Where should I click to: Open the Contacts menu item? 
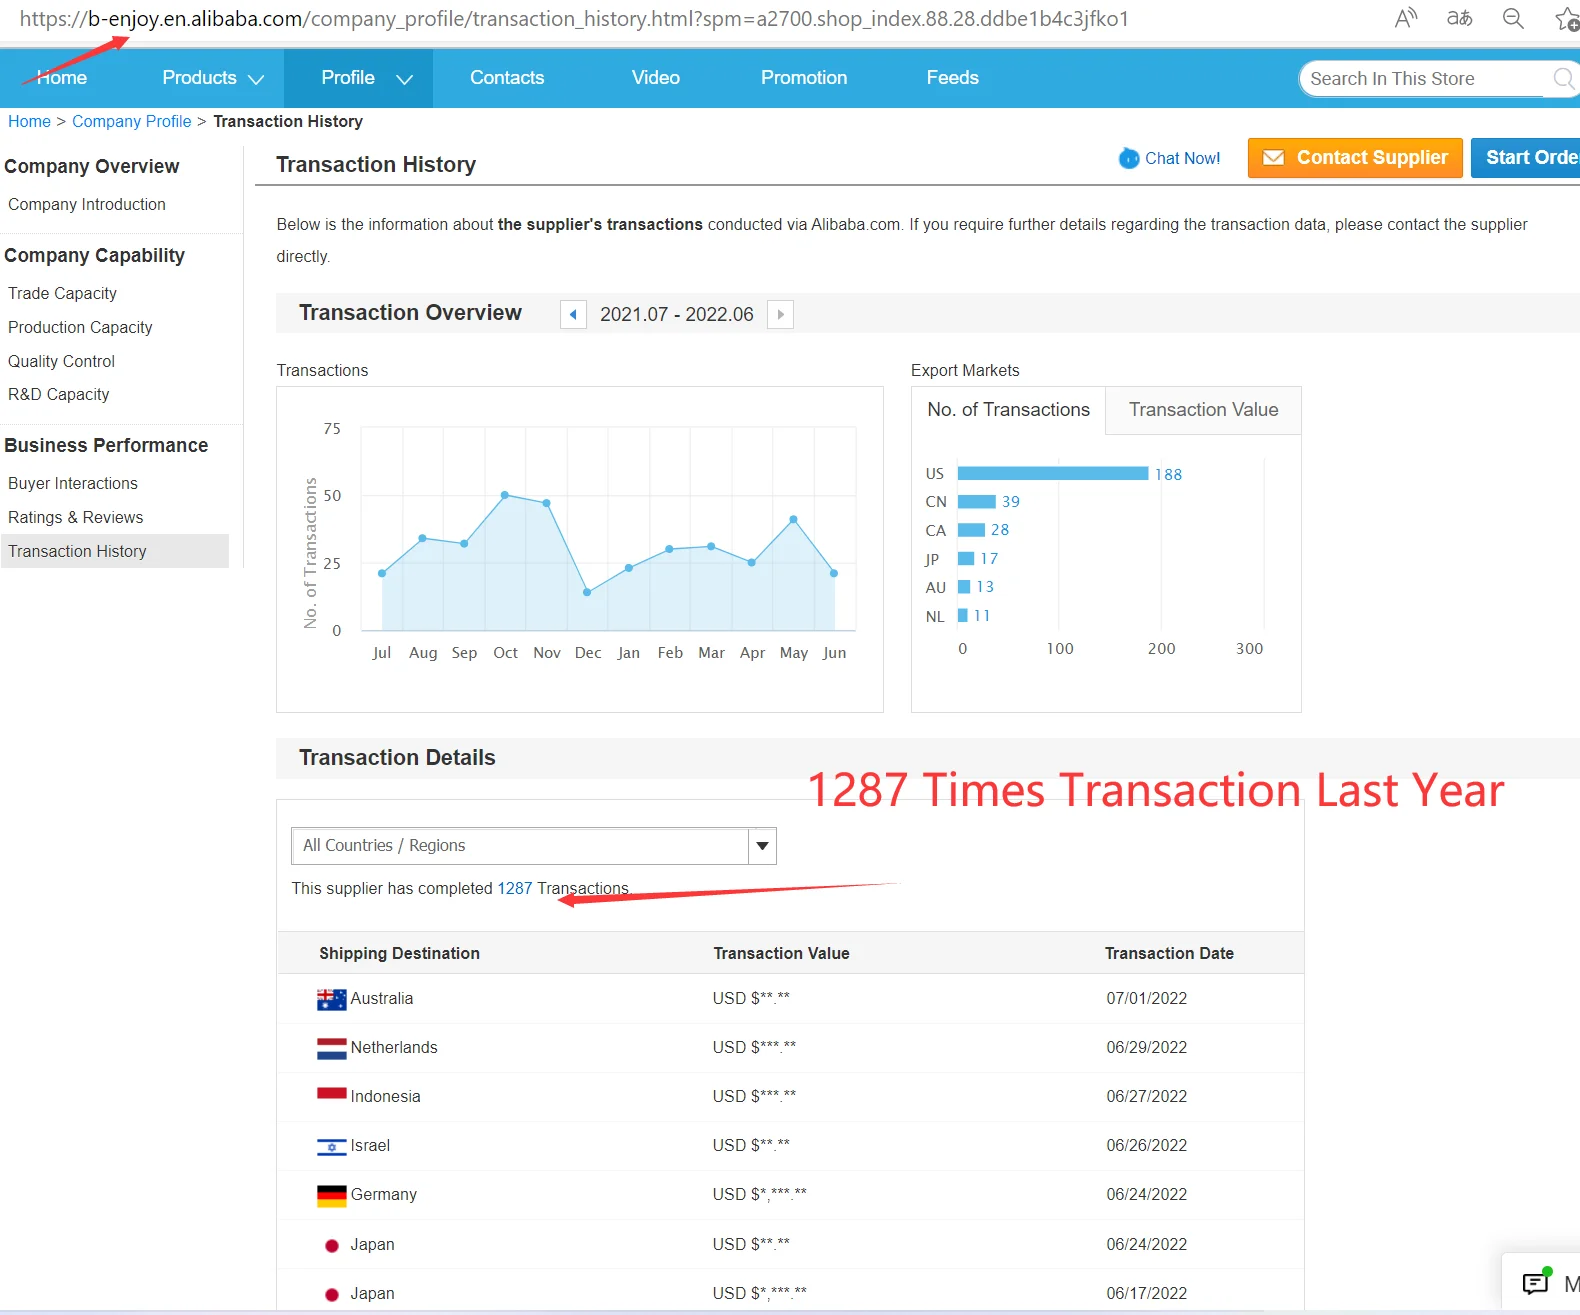(507, 78)
